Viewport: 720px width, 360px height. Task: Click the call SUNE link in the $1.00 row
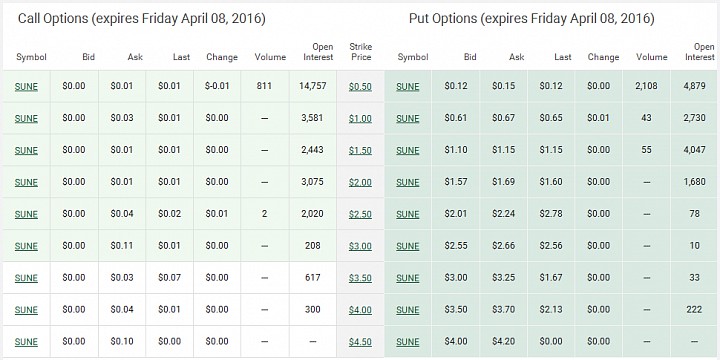point(26,118)
